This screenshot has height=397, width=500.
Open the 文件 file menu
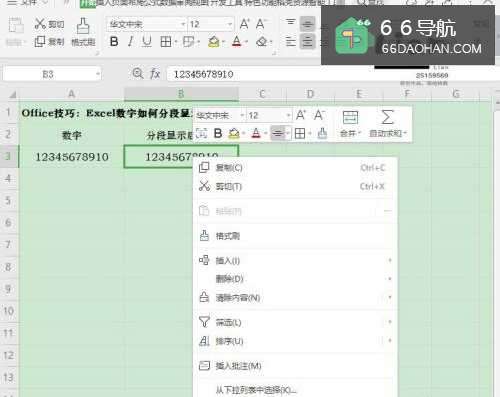[30, 3]
